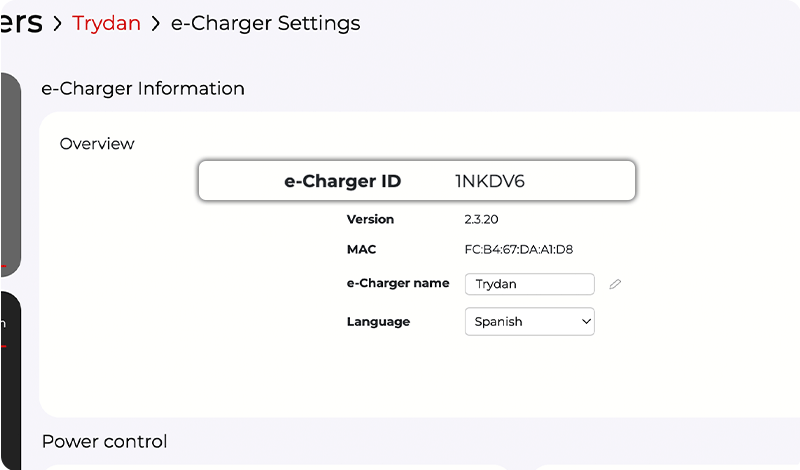Click the breadcrumb chevron after Trydan
This screenshot has height=470, width=800.
click(x=156, y=23)
